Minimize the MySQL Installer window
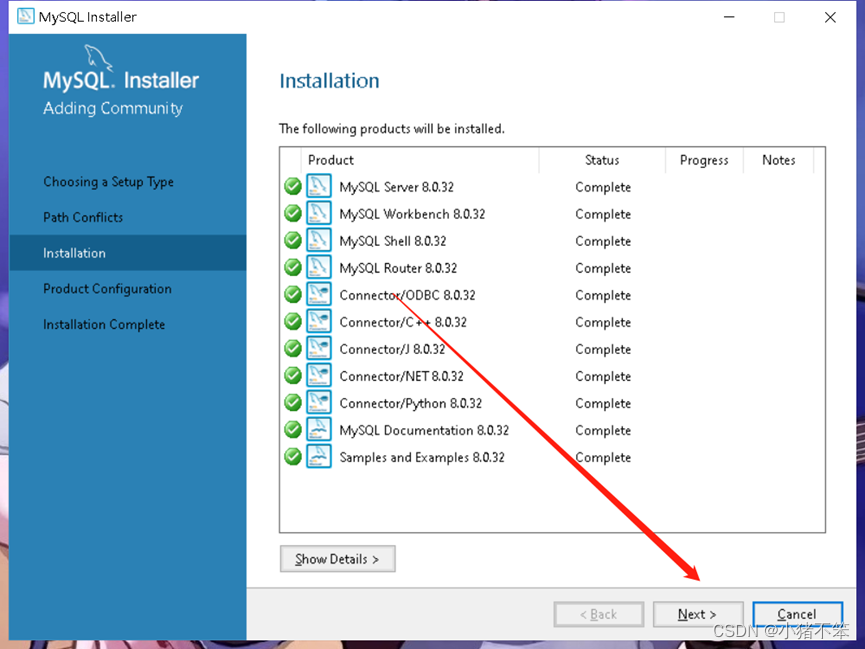The height and width of the screenshot is (649, 865). click(x=729, y=17)
